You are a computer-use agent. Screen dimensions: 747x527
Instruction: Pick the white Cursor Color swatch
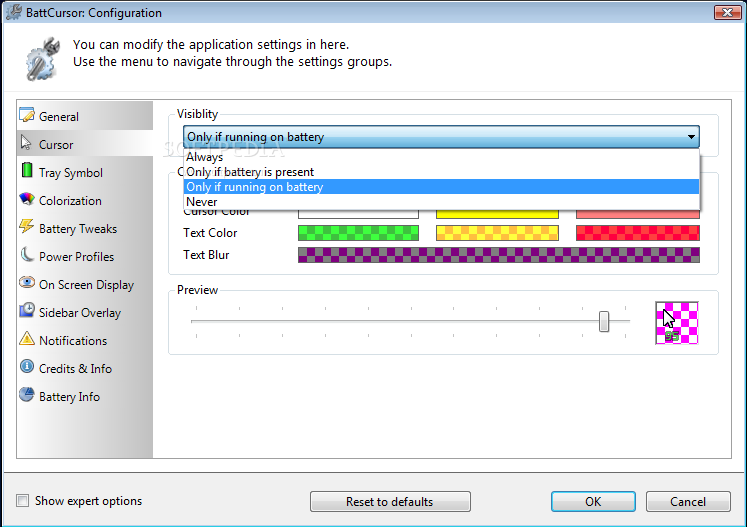(x=358, y=214)
